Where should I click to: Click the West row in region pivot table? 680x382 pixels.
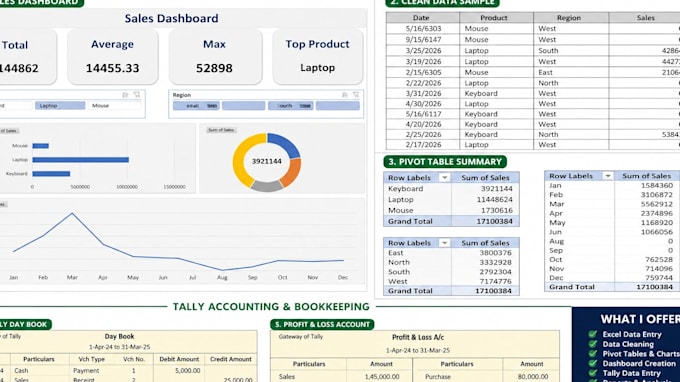(x=451, y=281)
